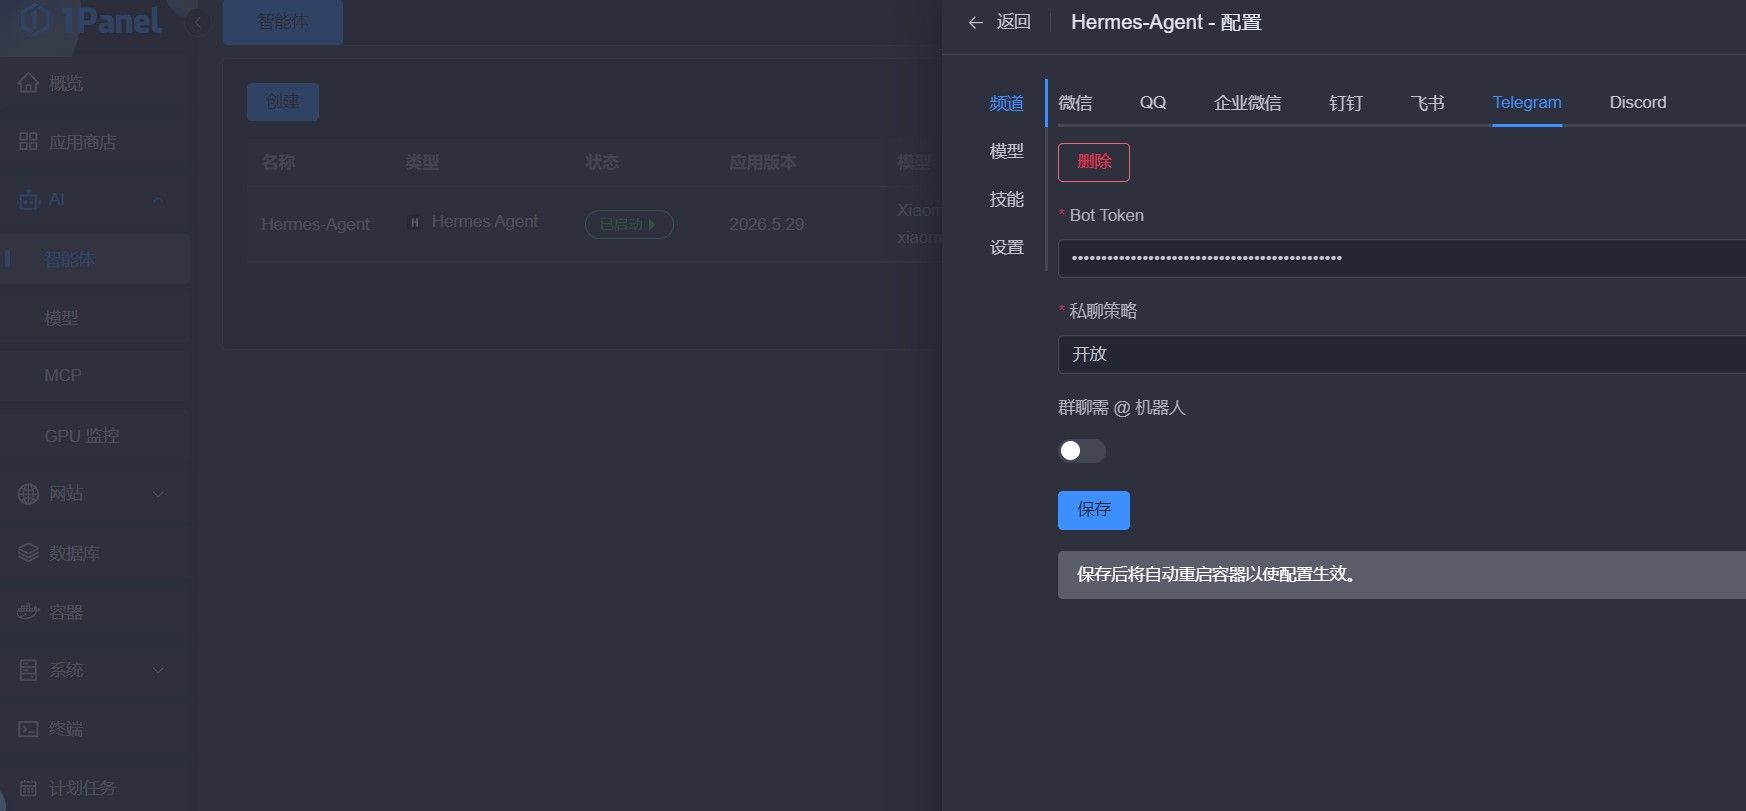Click the 2026.5.29 version cell
1746x811 pixels.
[766, 224]
